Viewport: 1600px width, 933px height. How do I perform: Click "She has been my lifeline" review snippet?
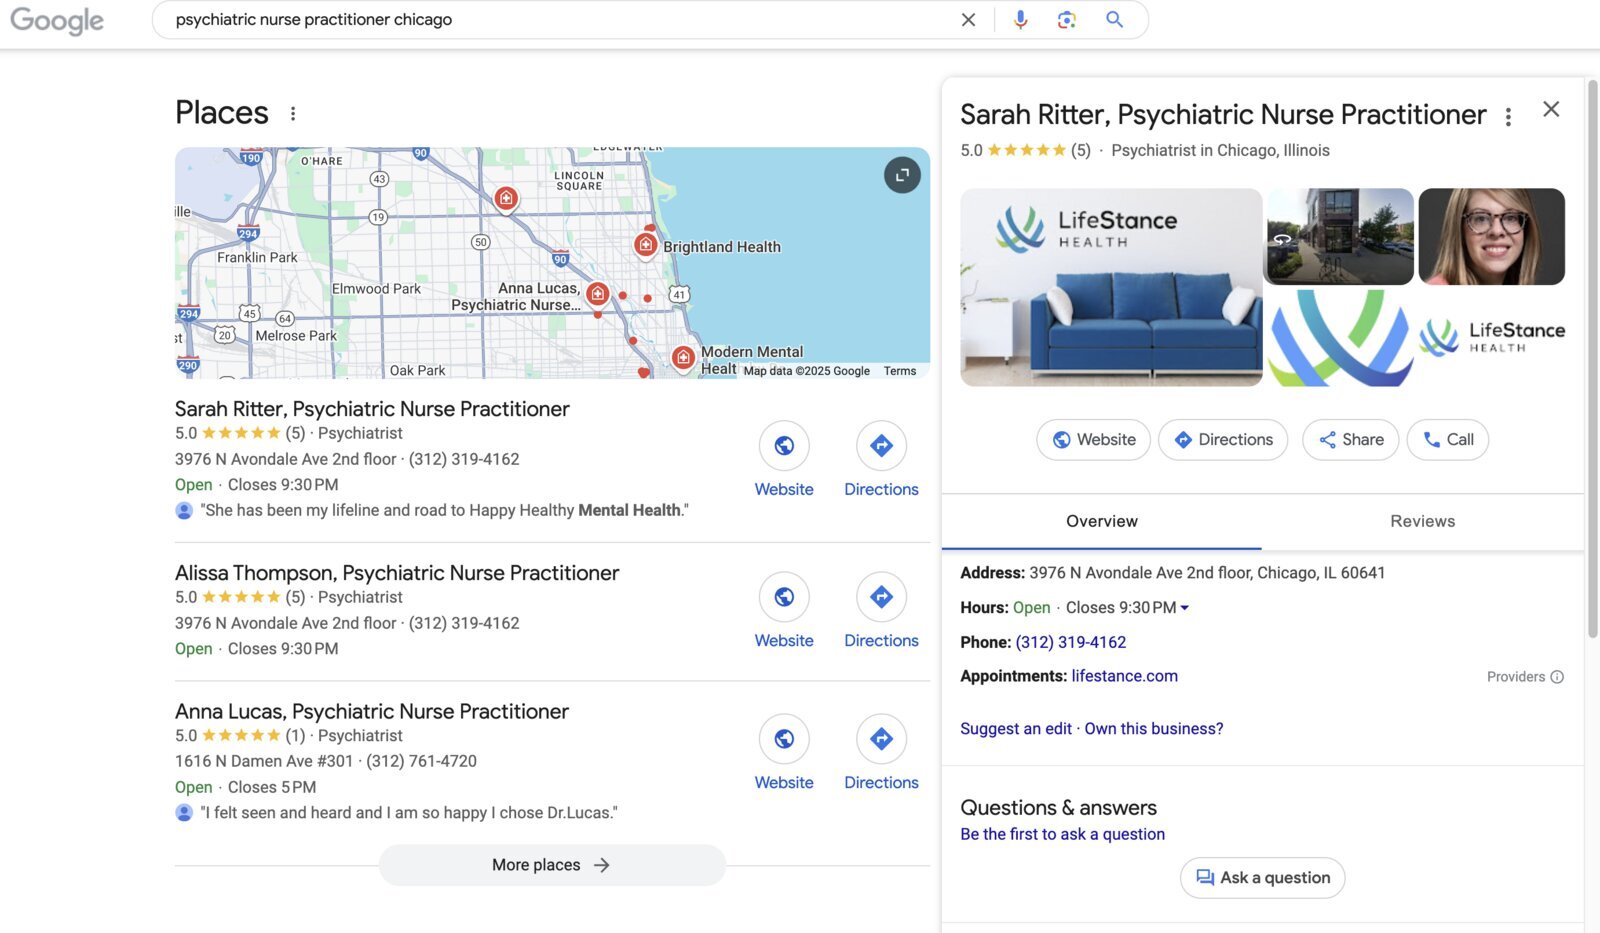coord(445,510)
